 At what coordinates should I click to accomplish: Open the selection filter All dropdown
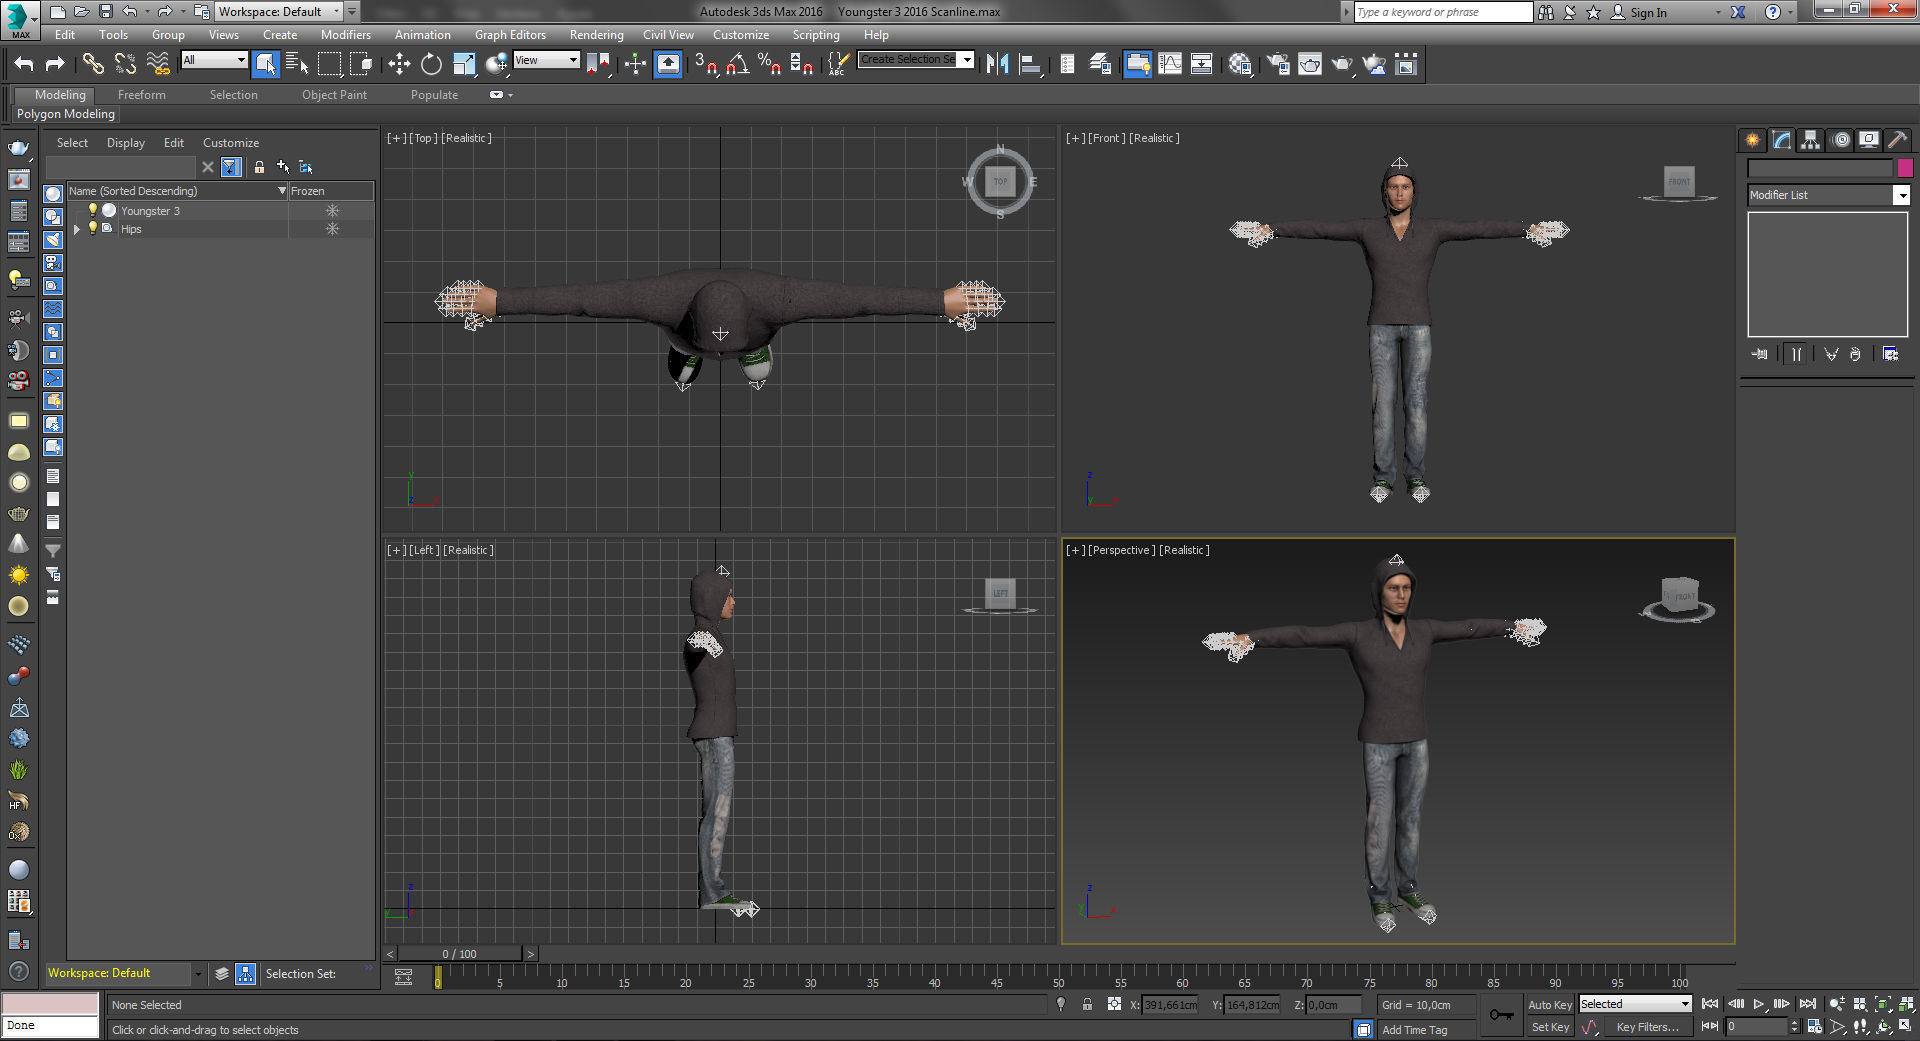(214, 60)
